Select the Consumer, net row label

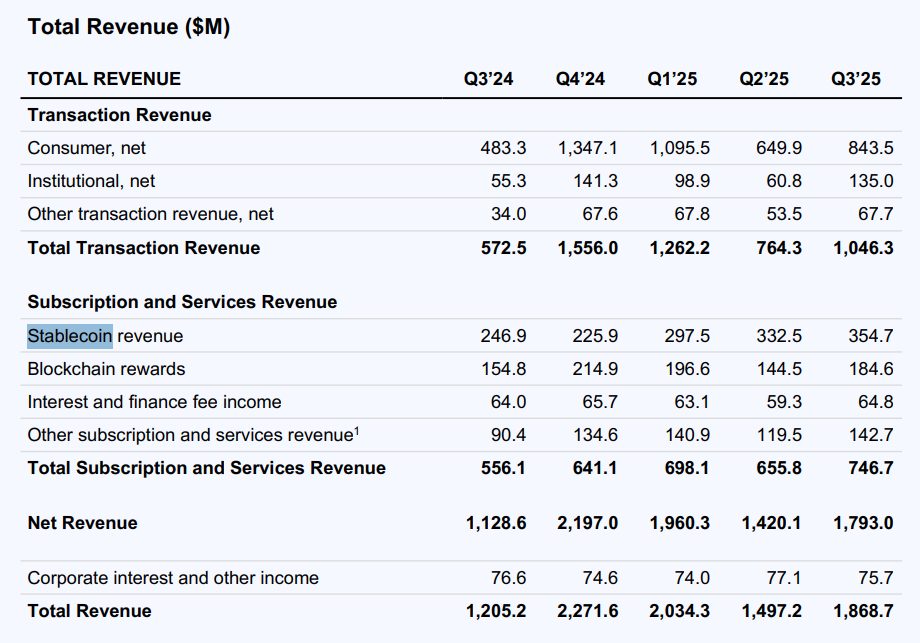pos(86,148)
